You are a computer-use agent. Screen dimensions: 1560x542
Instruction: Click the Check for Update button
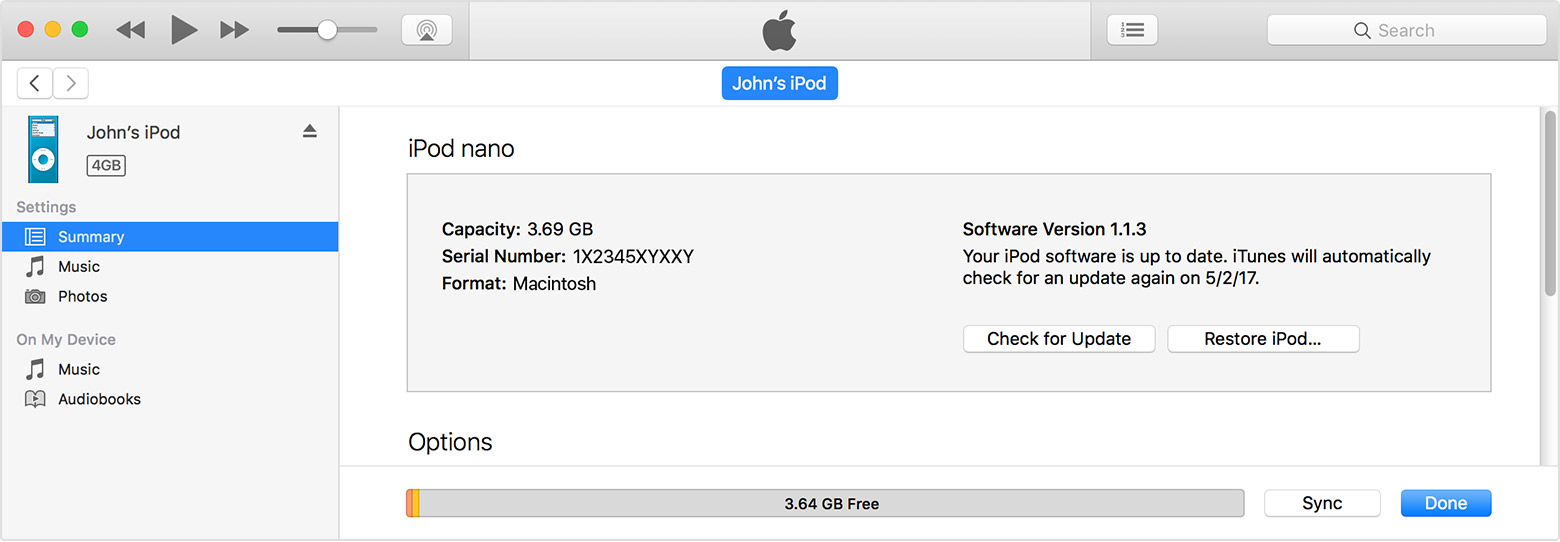click(1059, 339)
